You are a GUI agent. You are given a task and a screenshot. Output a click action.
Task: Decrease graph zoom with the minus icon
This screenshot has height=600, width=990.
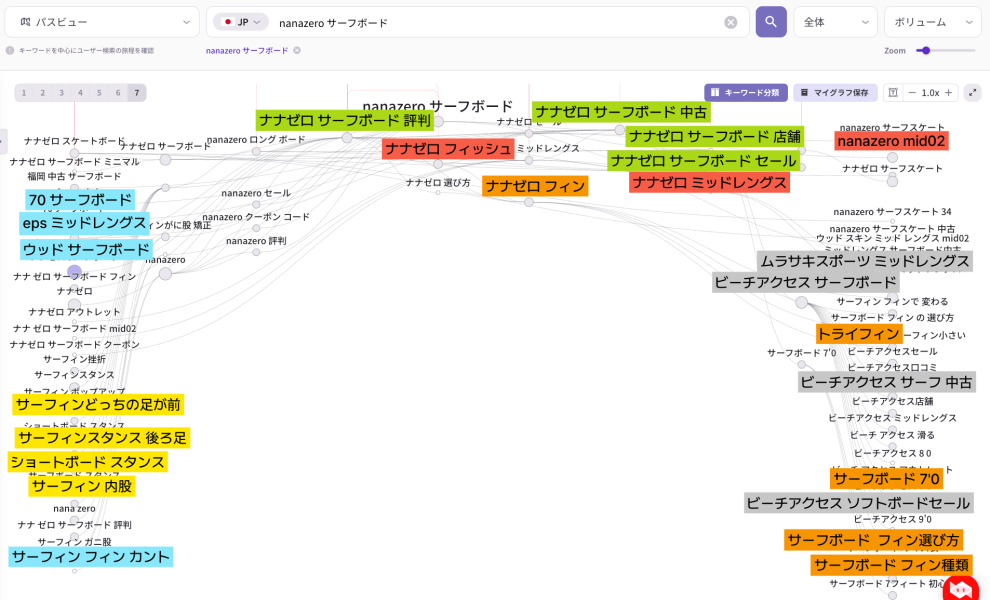tap(912, 93)
